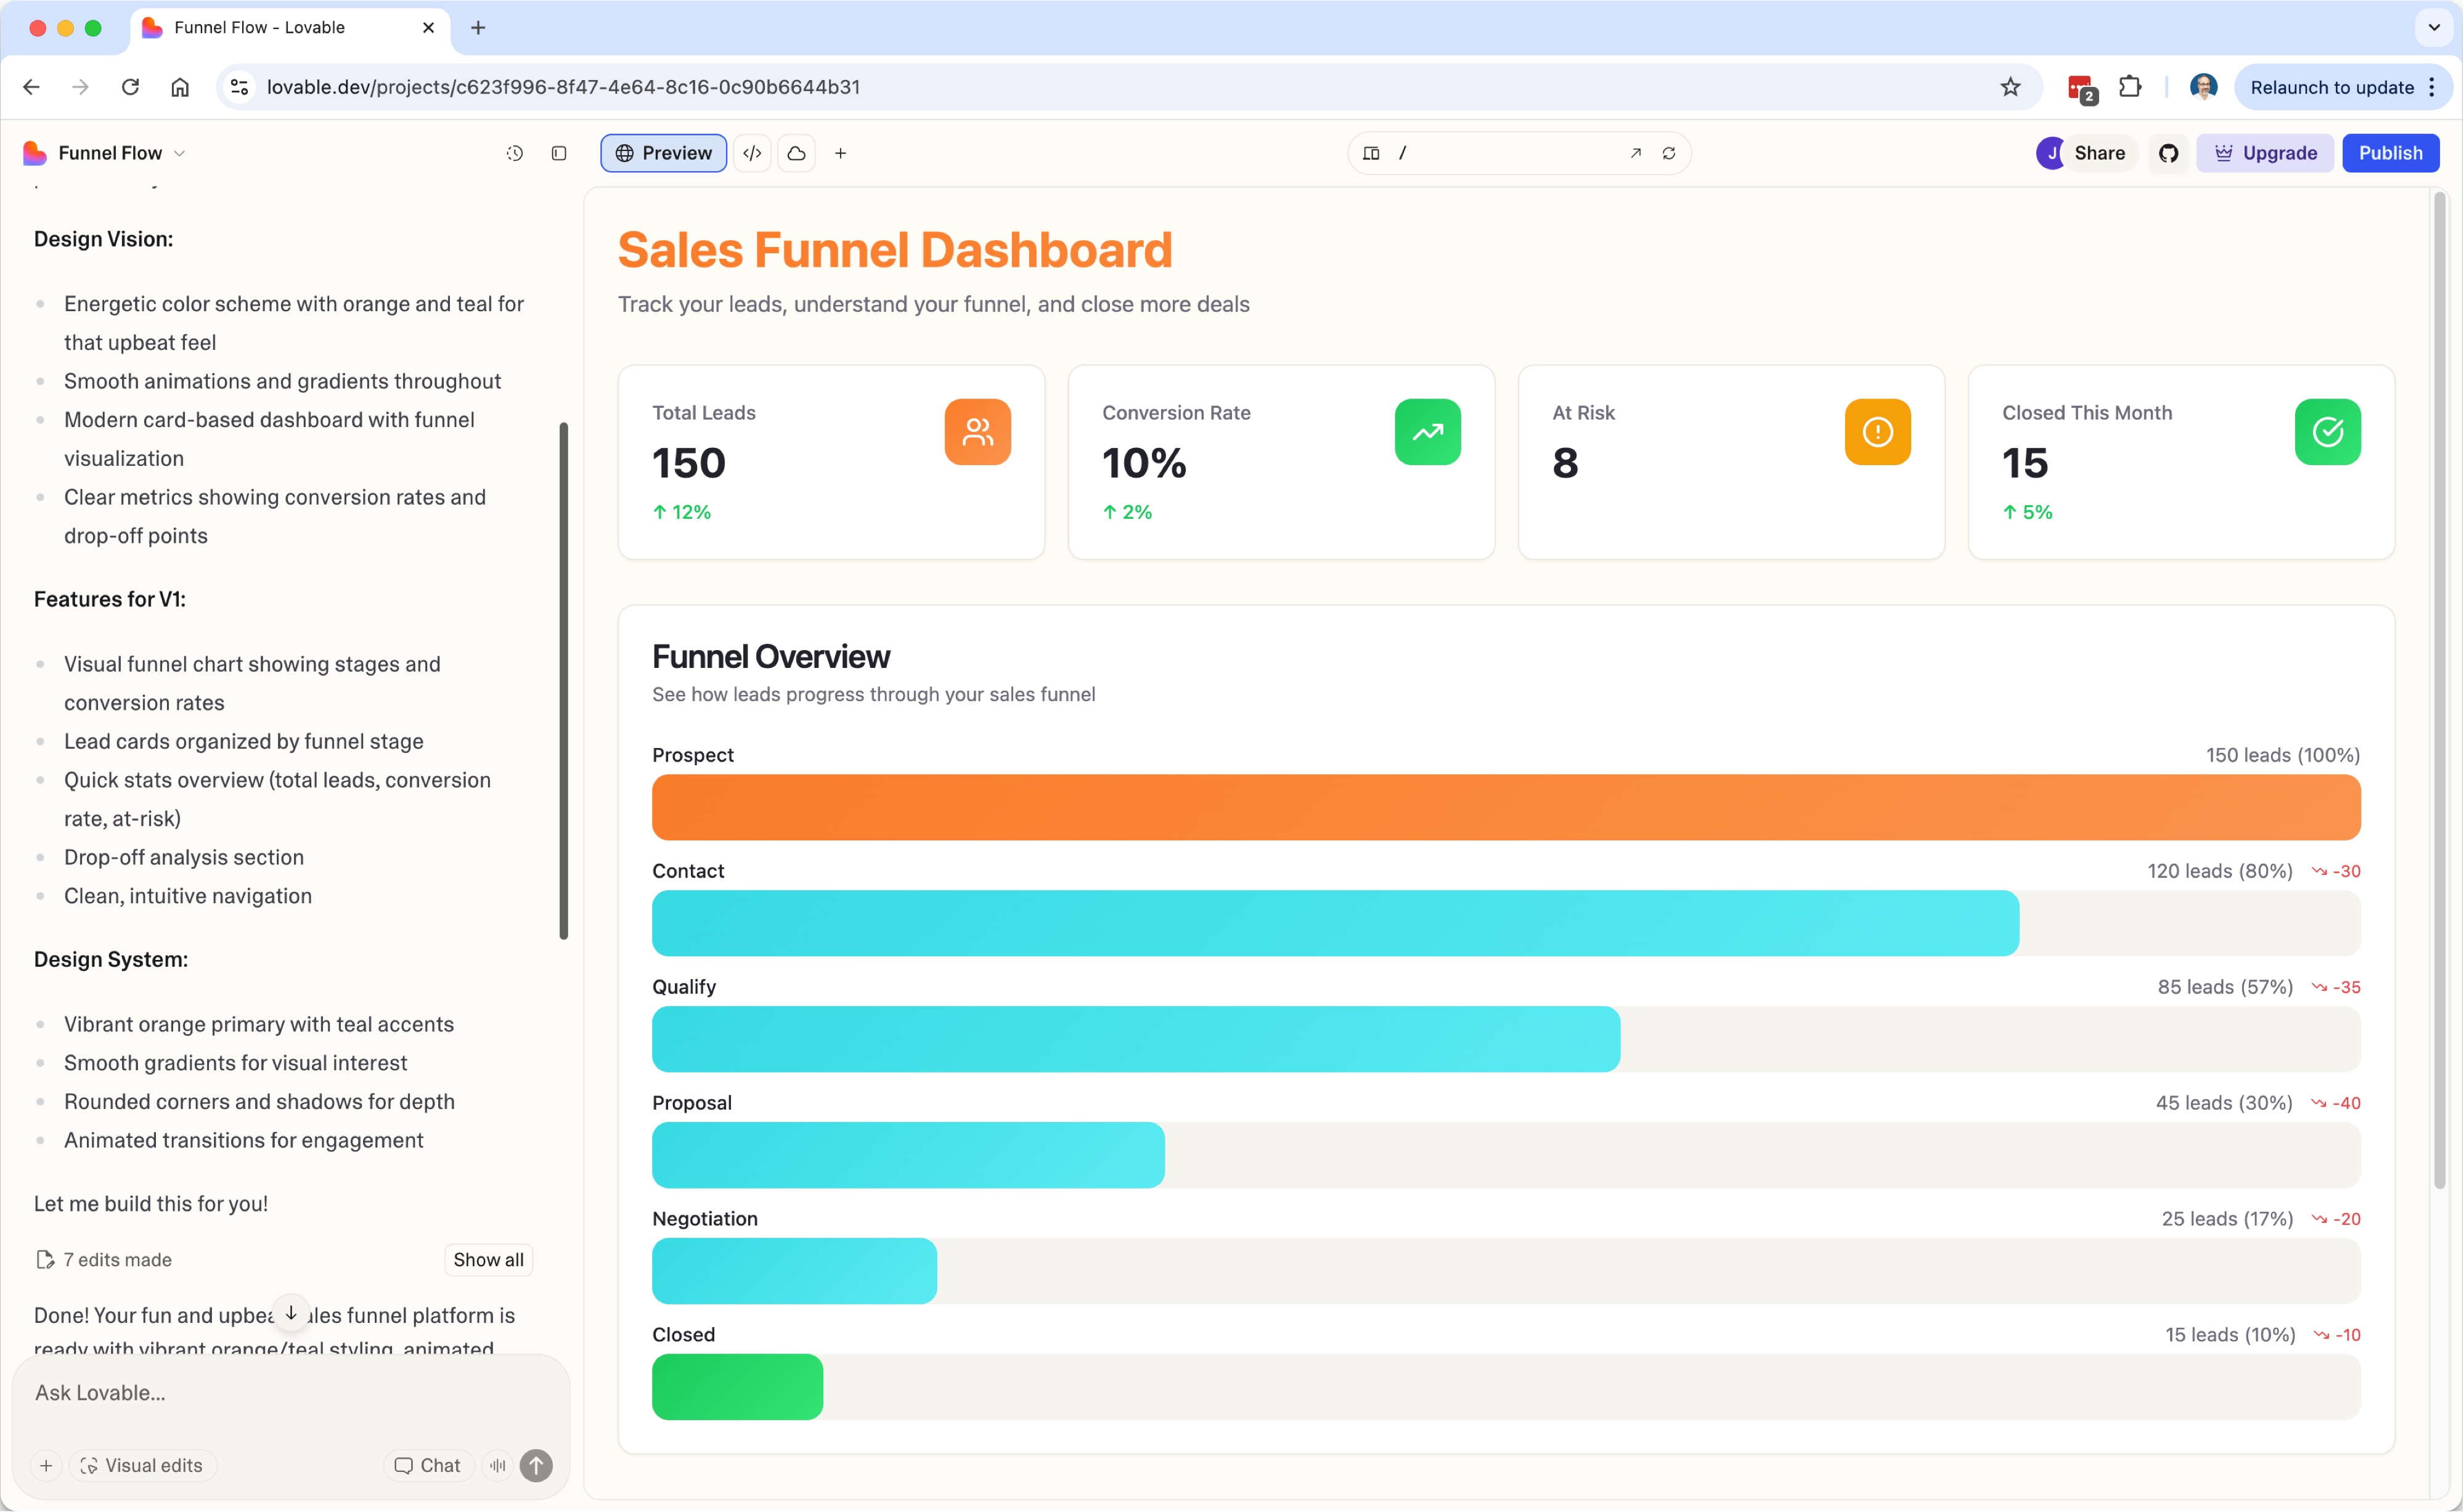Open preview in new tab arrow
This screenshot has height=1512, width=2464.
click(x=1635, y=153)
